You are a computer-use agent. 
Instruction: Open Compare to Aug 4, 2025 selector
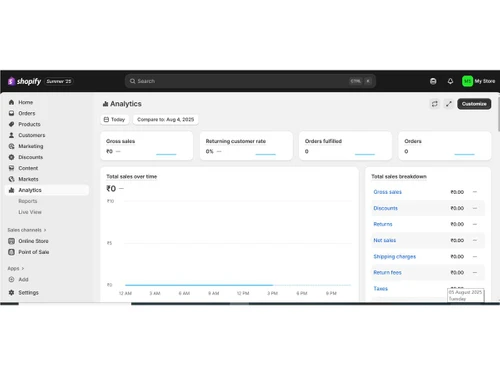166,119
